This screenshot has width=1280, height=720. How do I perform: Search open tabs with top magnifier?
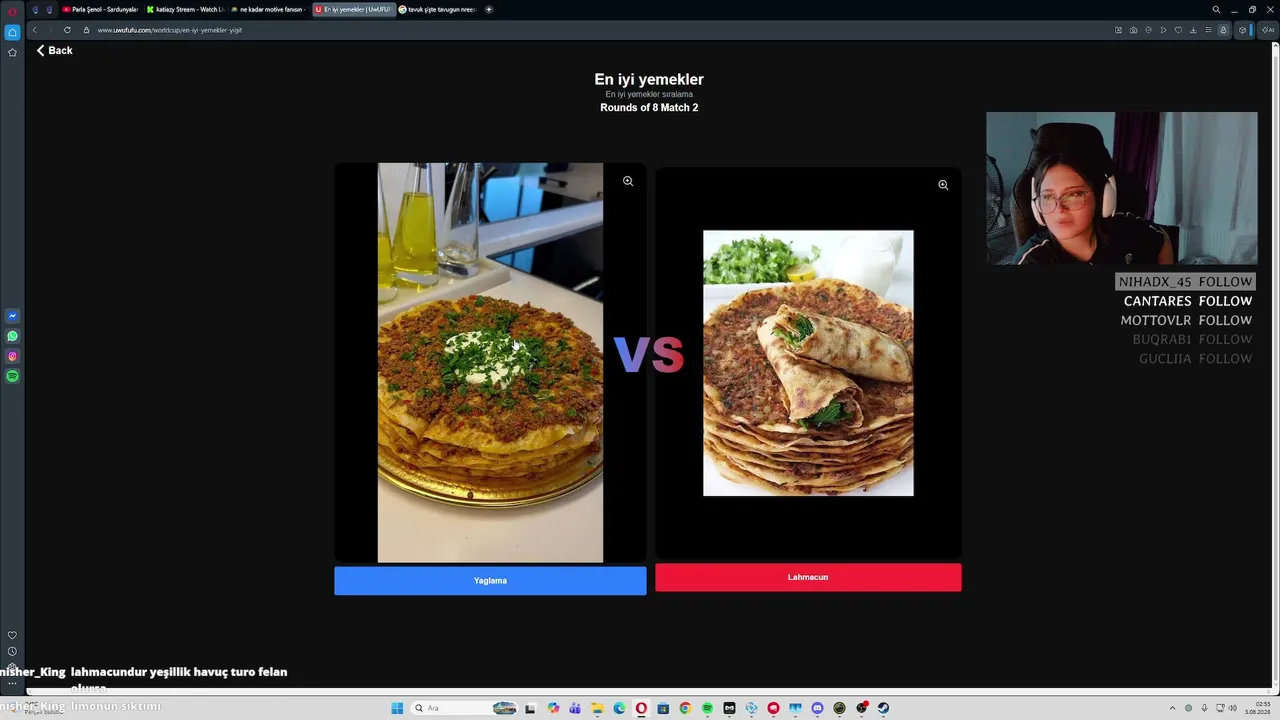[1216, 9]
